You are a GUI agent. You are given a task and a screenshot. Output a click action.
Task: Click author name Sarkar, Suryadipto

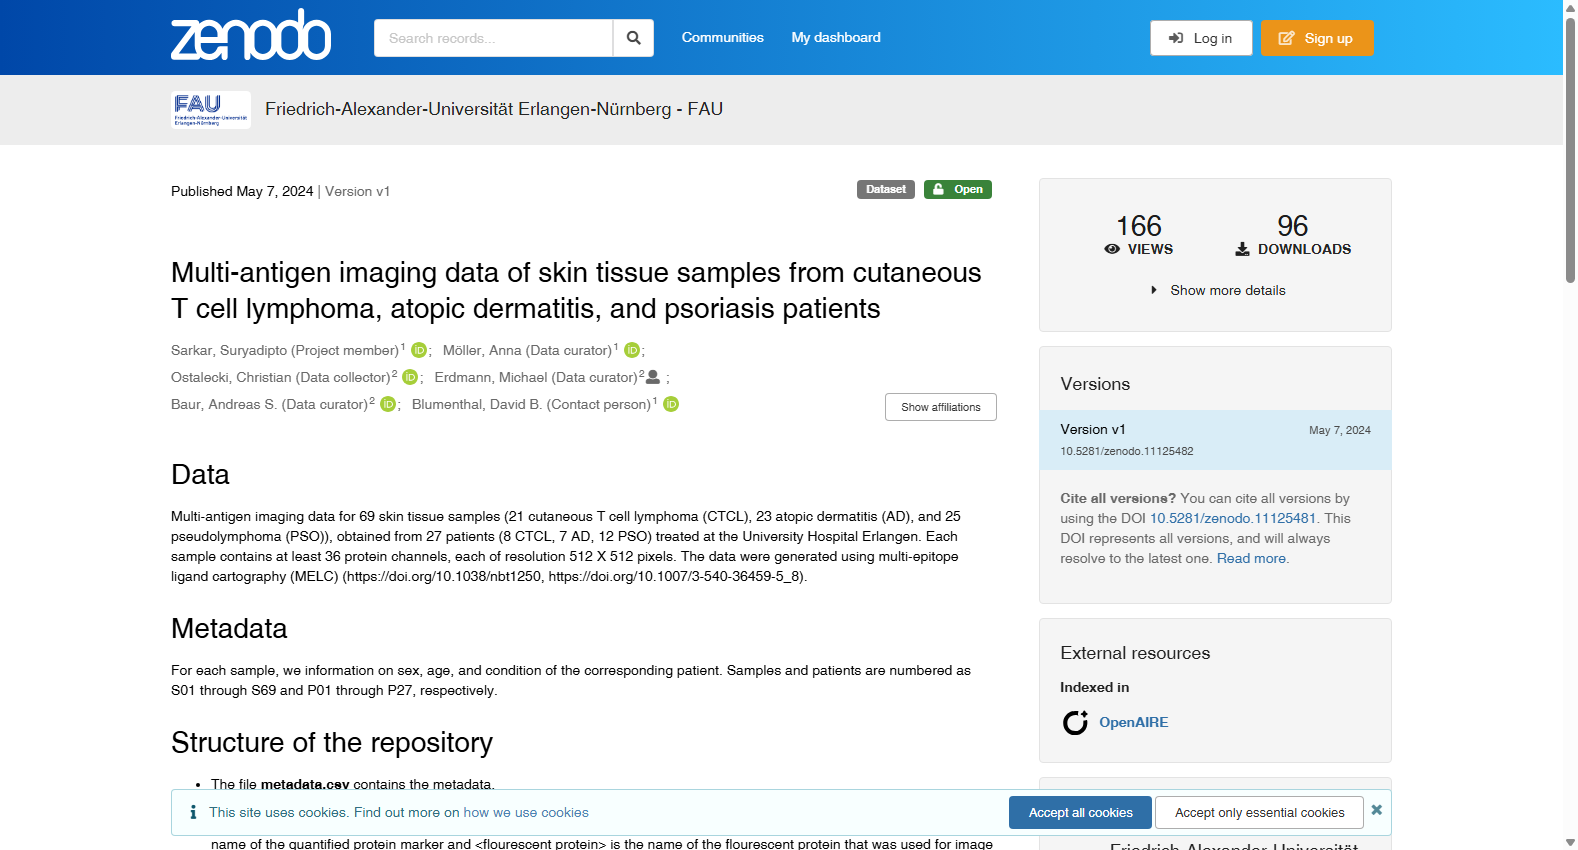285,350
